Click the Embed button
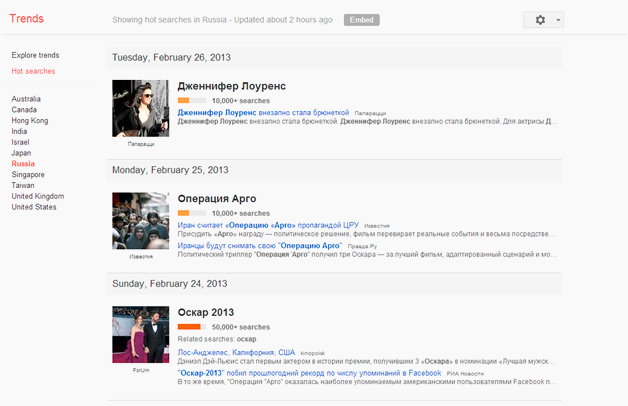Viewport: 628px width, 406px height. [x=362, y=20]
